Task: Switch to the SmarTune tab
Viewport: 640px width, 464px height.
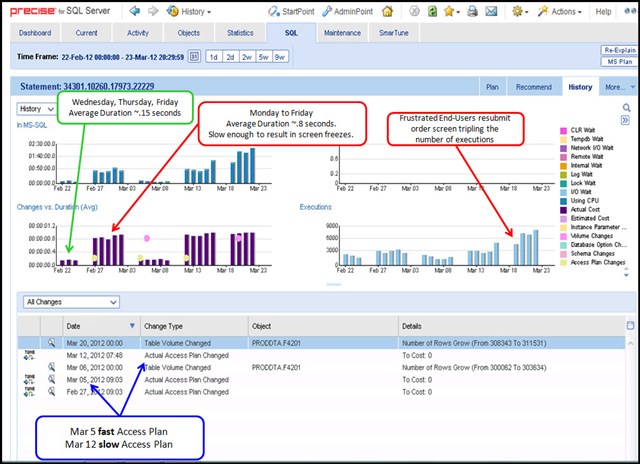Action: pos(393,33)
